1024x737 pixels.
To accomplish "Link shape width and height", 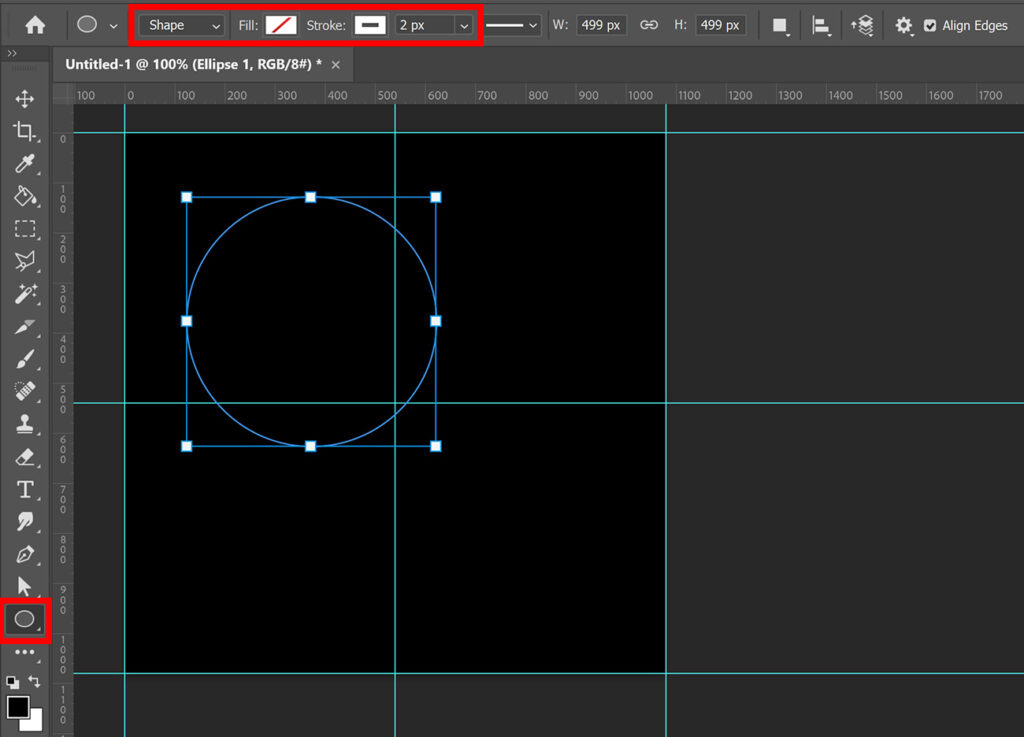I will tap(648, 25).
